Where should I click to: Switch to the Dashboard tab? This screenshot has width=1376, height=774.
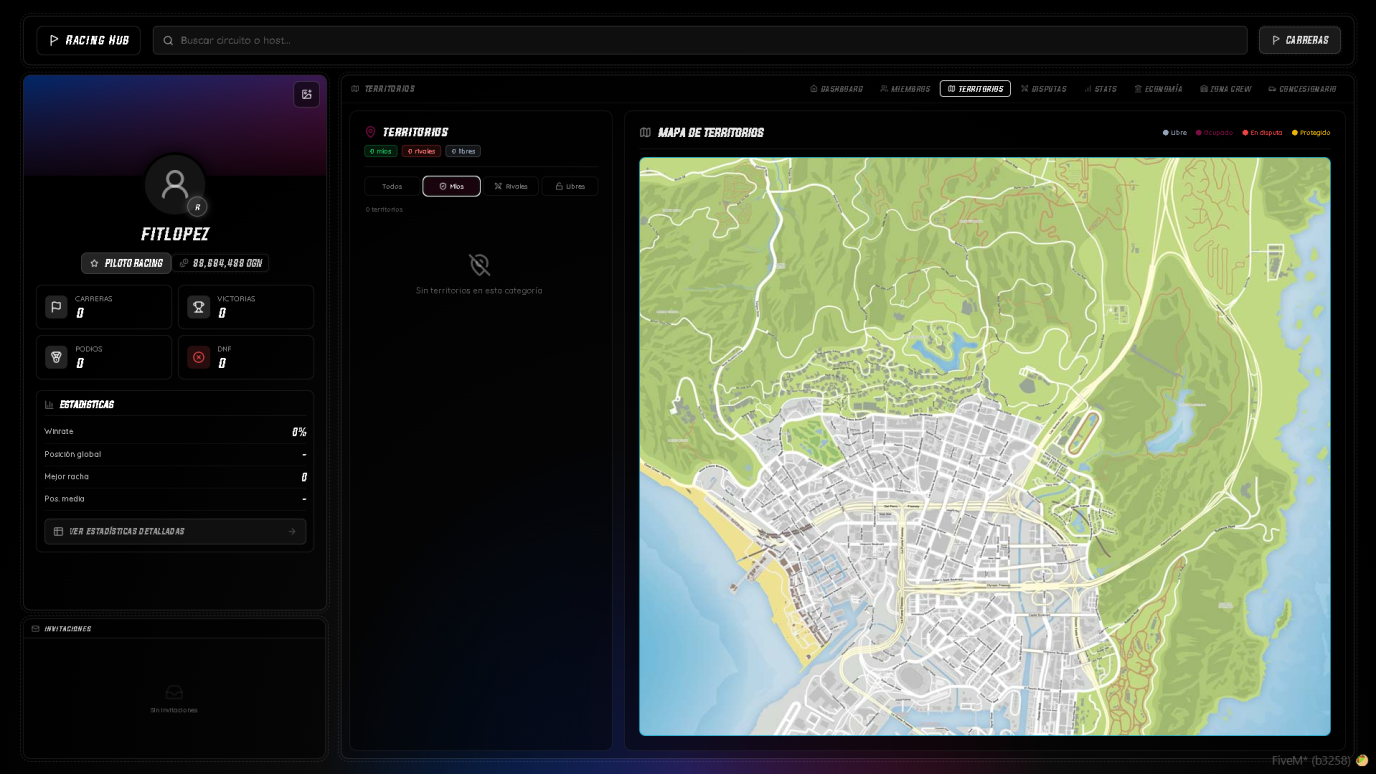coord(836,89)
